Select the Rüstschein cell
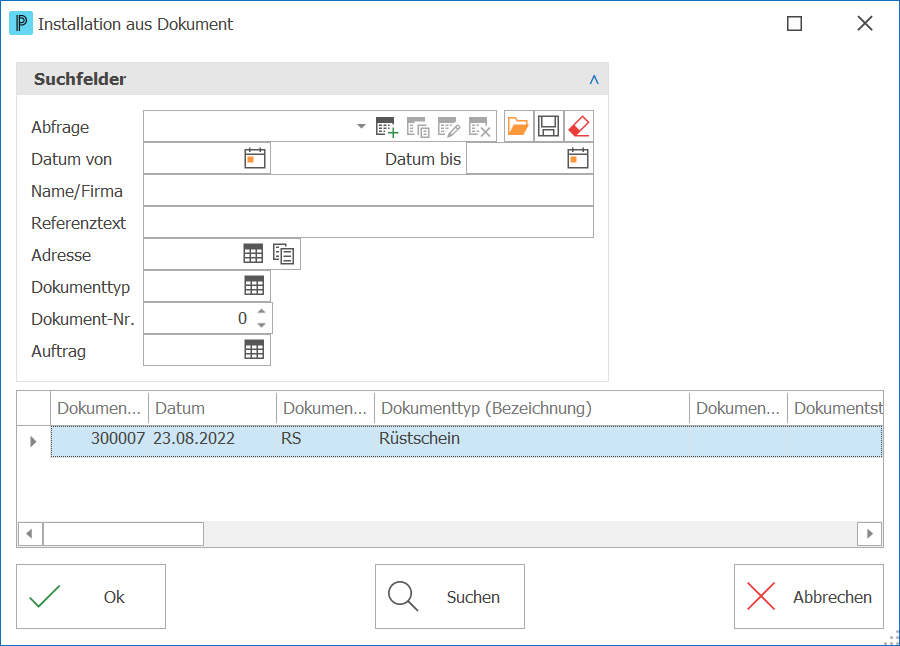 (x=532, y=439)
